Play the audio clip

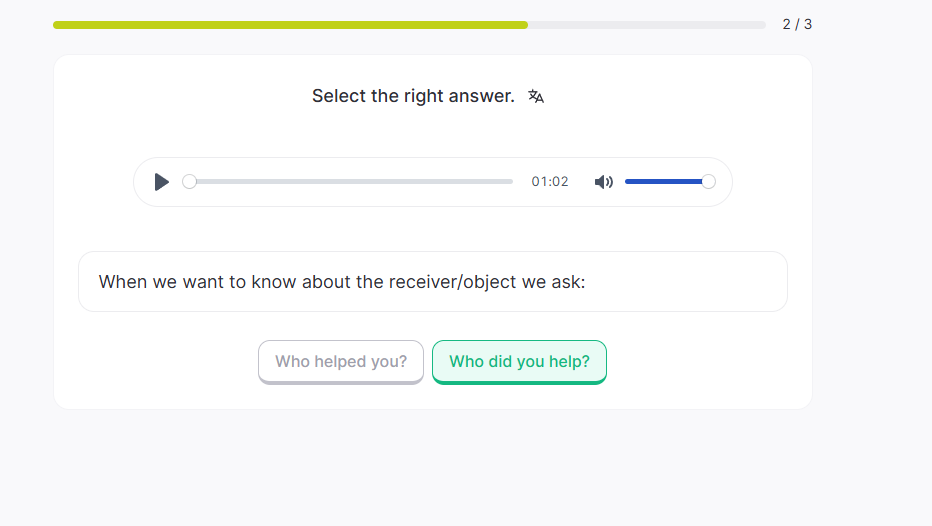(162, 182)
